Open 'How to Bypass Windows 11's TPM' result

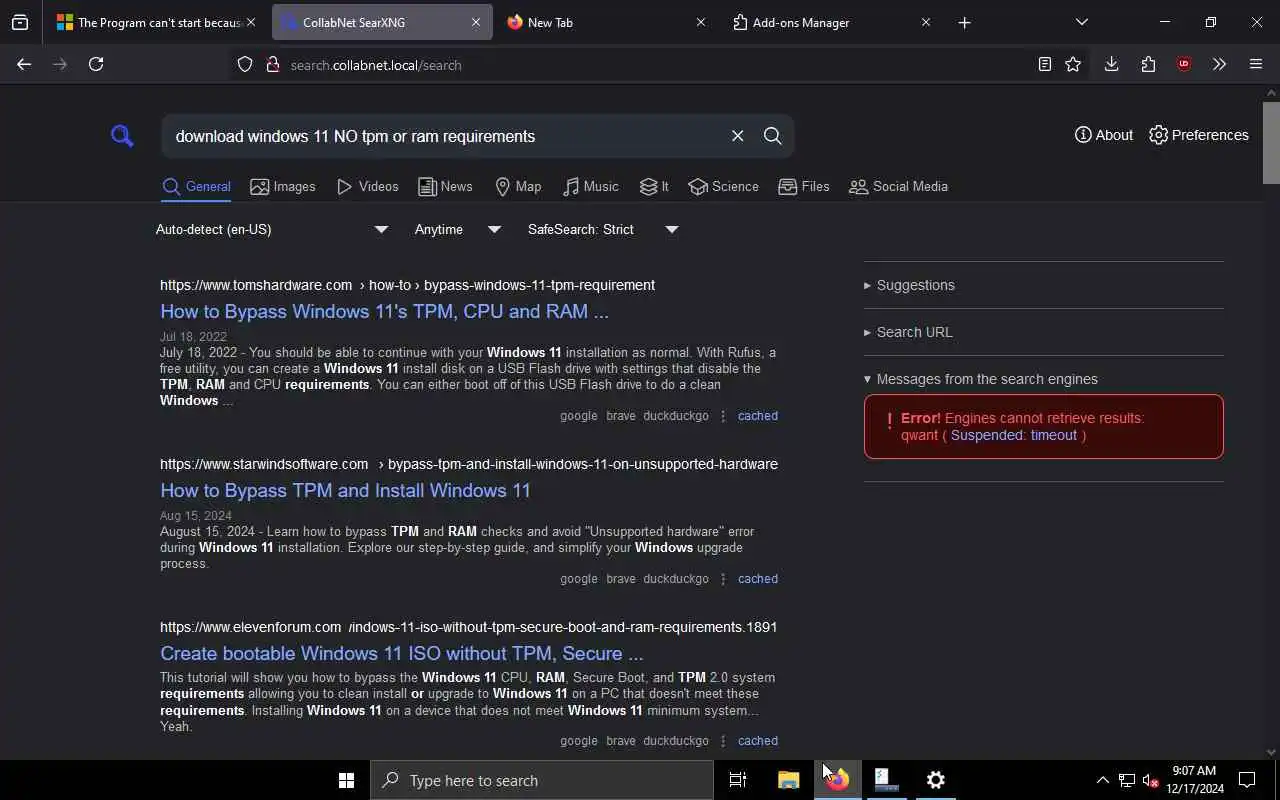pyautogui.click(x=384, y=311)
